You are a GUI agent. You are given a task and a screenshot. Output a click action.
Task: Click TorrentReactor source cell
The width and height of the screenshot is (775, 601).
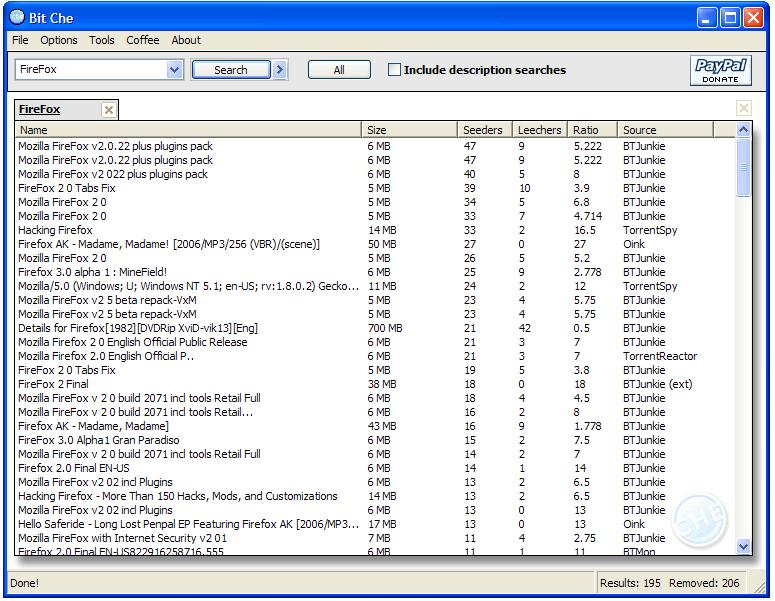coord(660,356)
